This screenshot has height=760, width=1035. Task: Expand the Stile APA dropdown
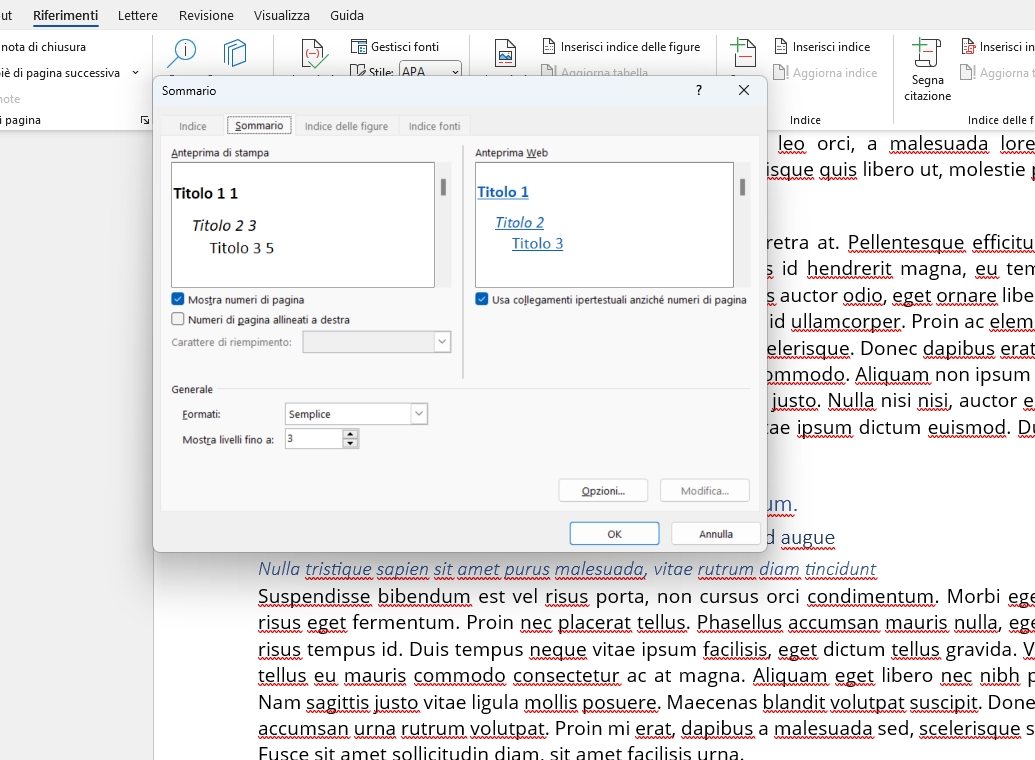pyautogui.click(x=454, y=72)
